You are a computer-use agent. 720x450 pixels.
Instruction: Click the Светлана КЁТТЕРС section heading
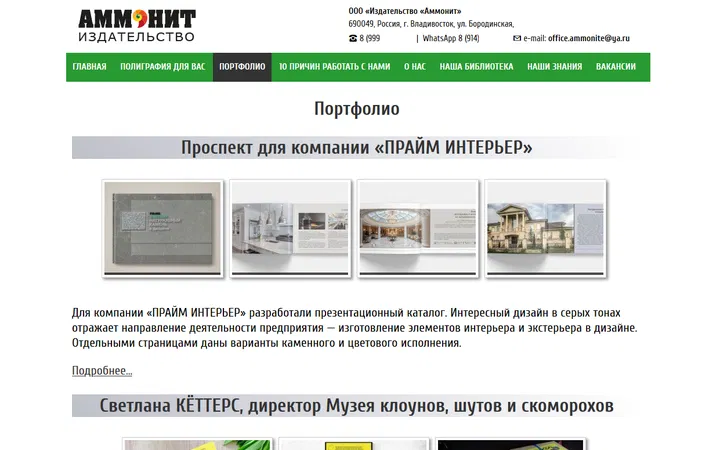(x=356, y=406)
